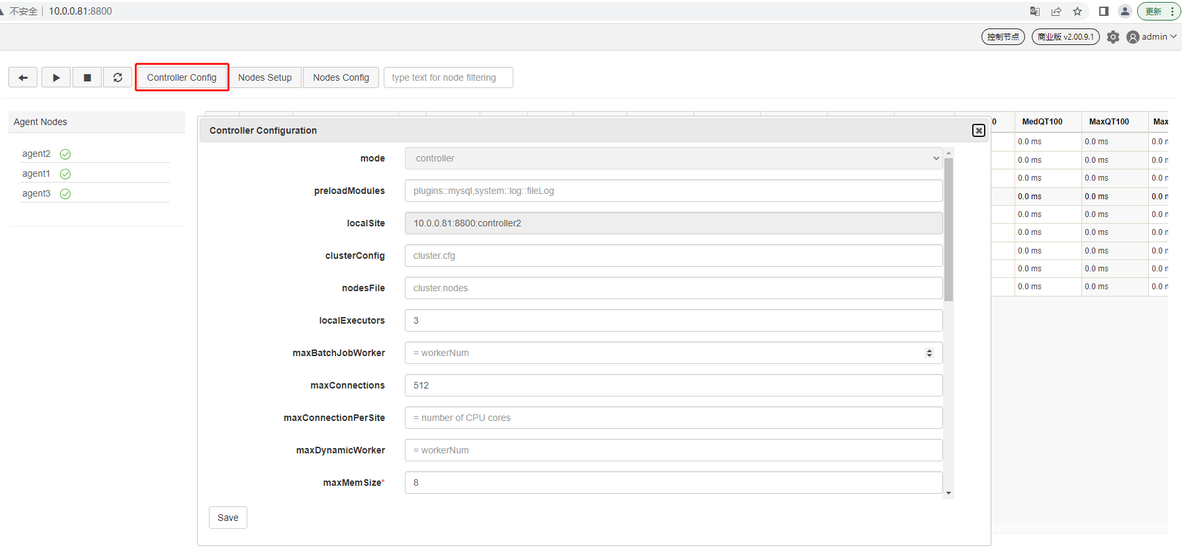Viewport: 1182px width, 552px height.
Task: Focus the maxConnections input field
Action: 673,385
